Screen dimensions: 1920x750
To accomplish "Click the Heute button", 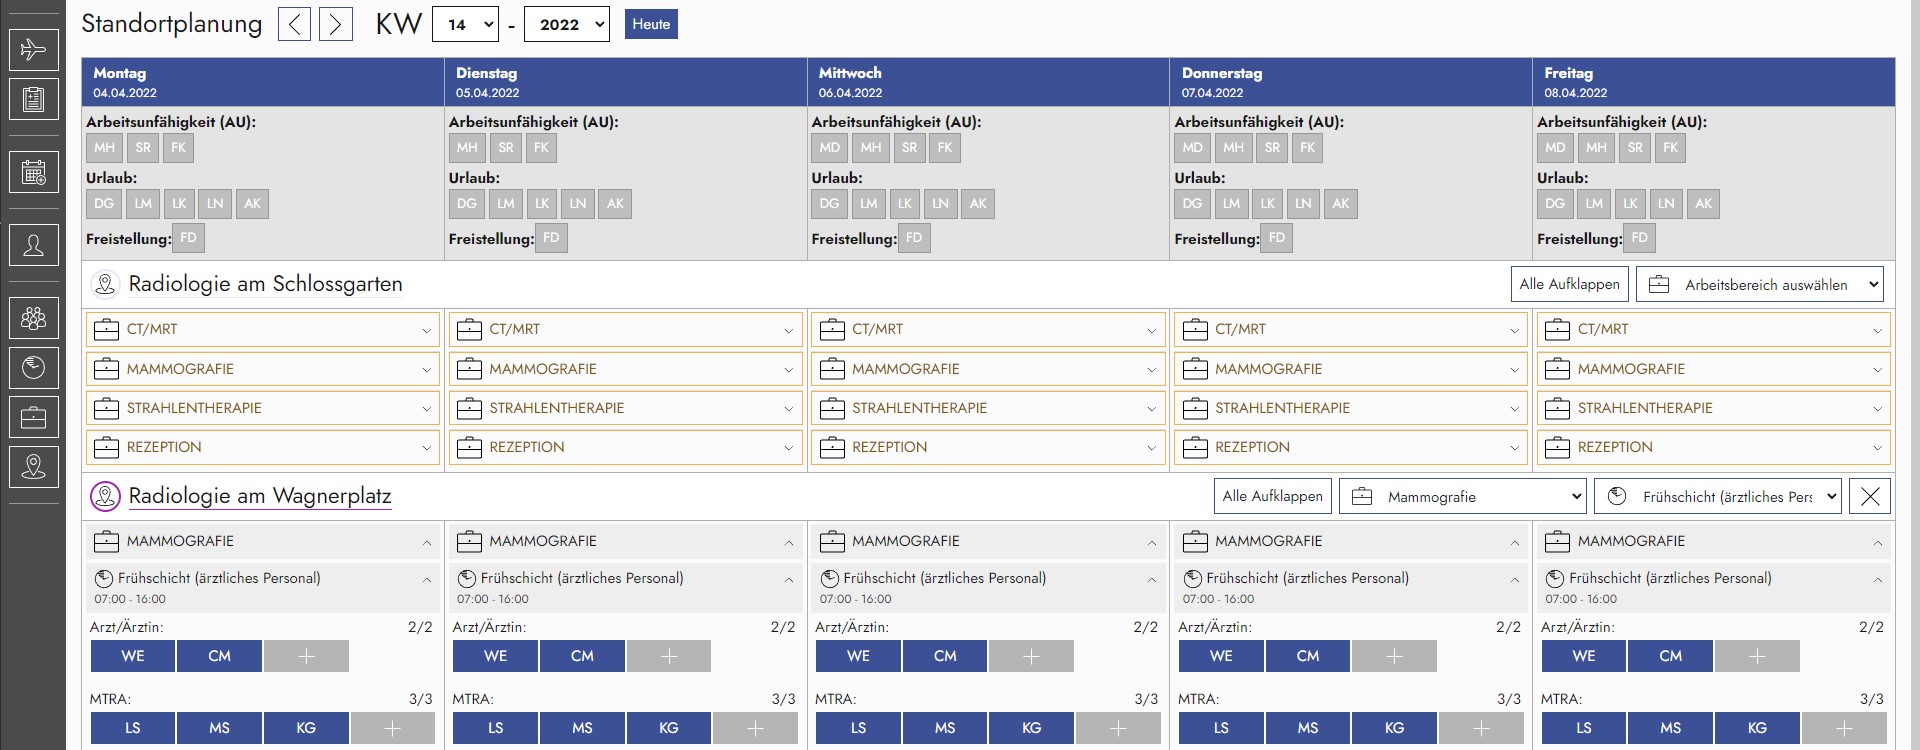I will click(x=651, y=24).
